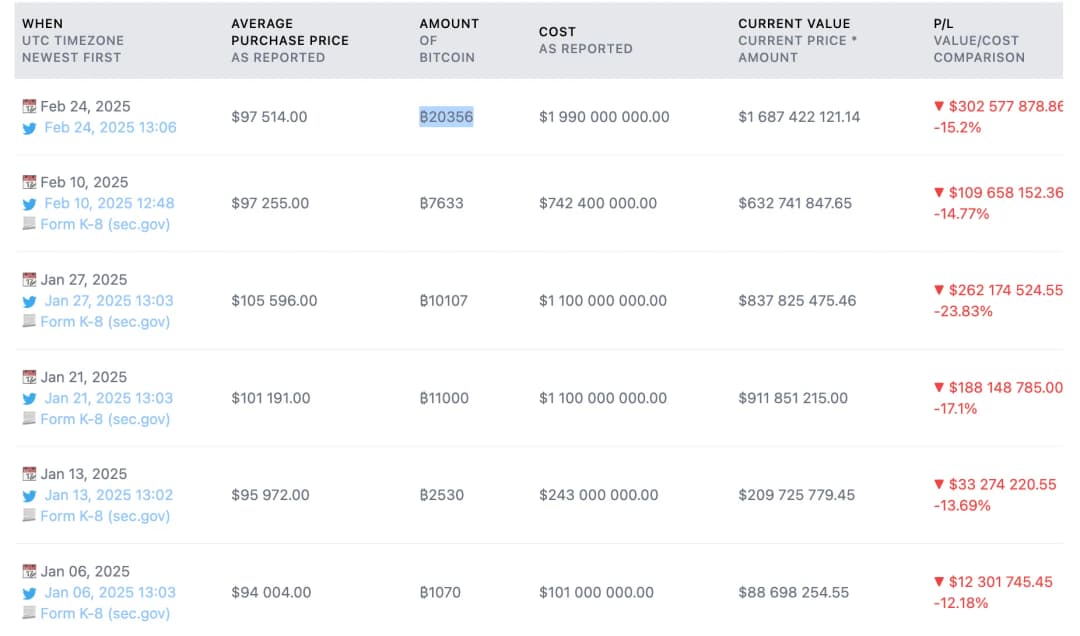Click the P/L column header
The image size is (1080, 636).
945,23
